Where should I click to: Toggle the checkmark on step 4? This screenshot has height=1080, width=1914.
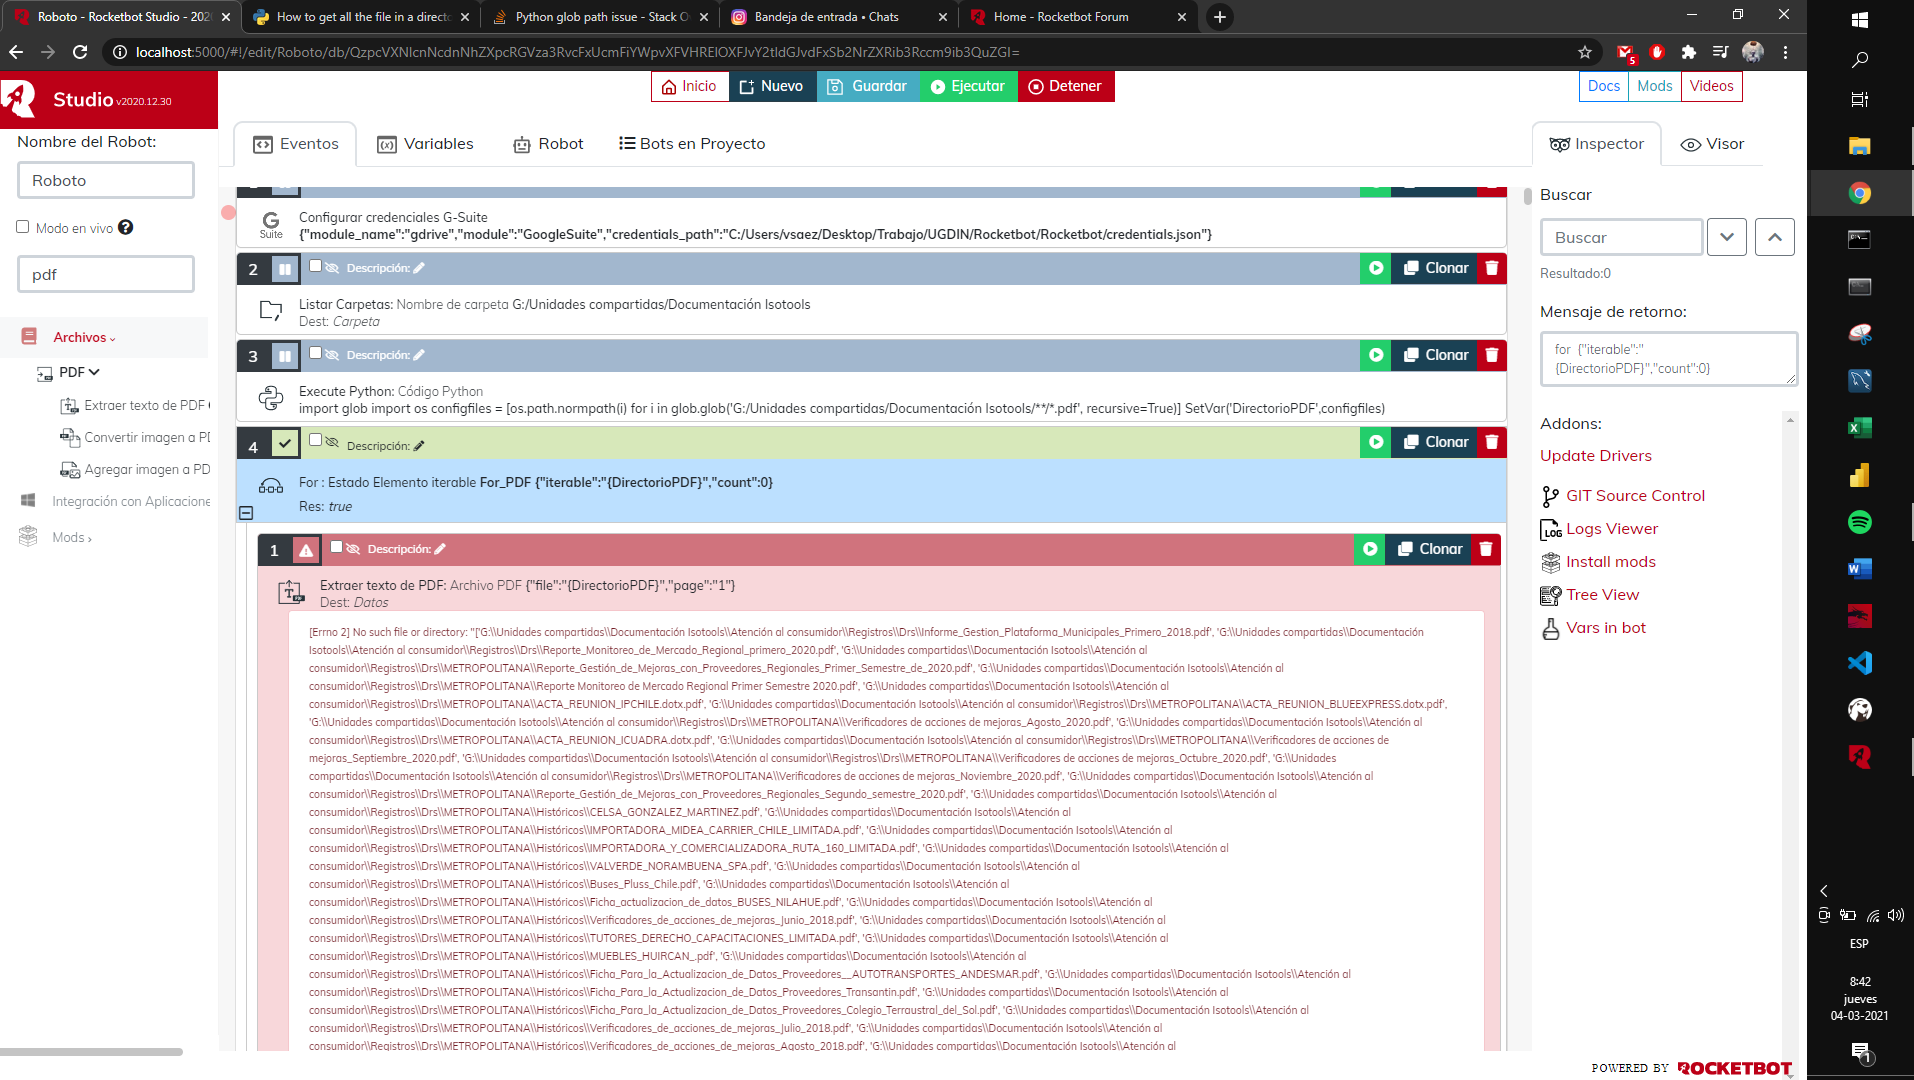pos(285,442)
